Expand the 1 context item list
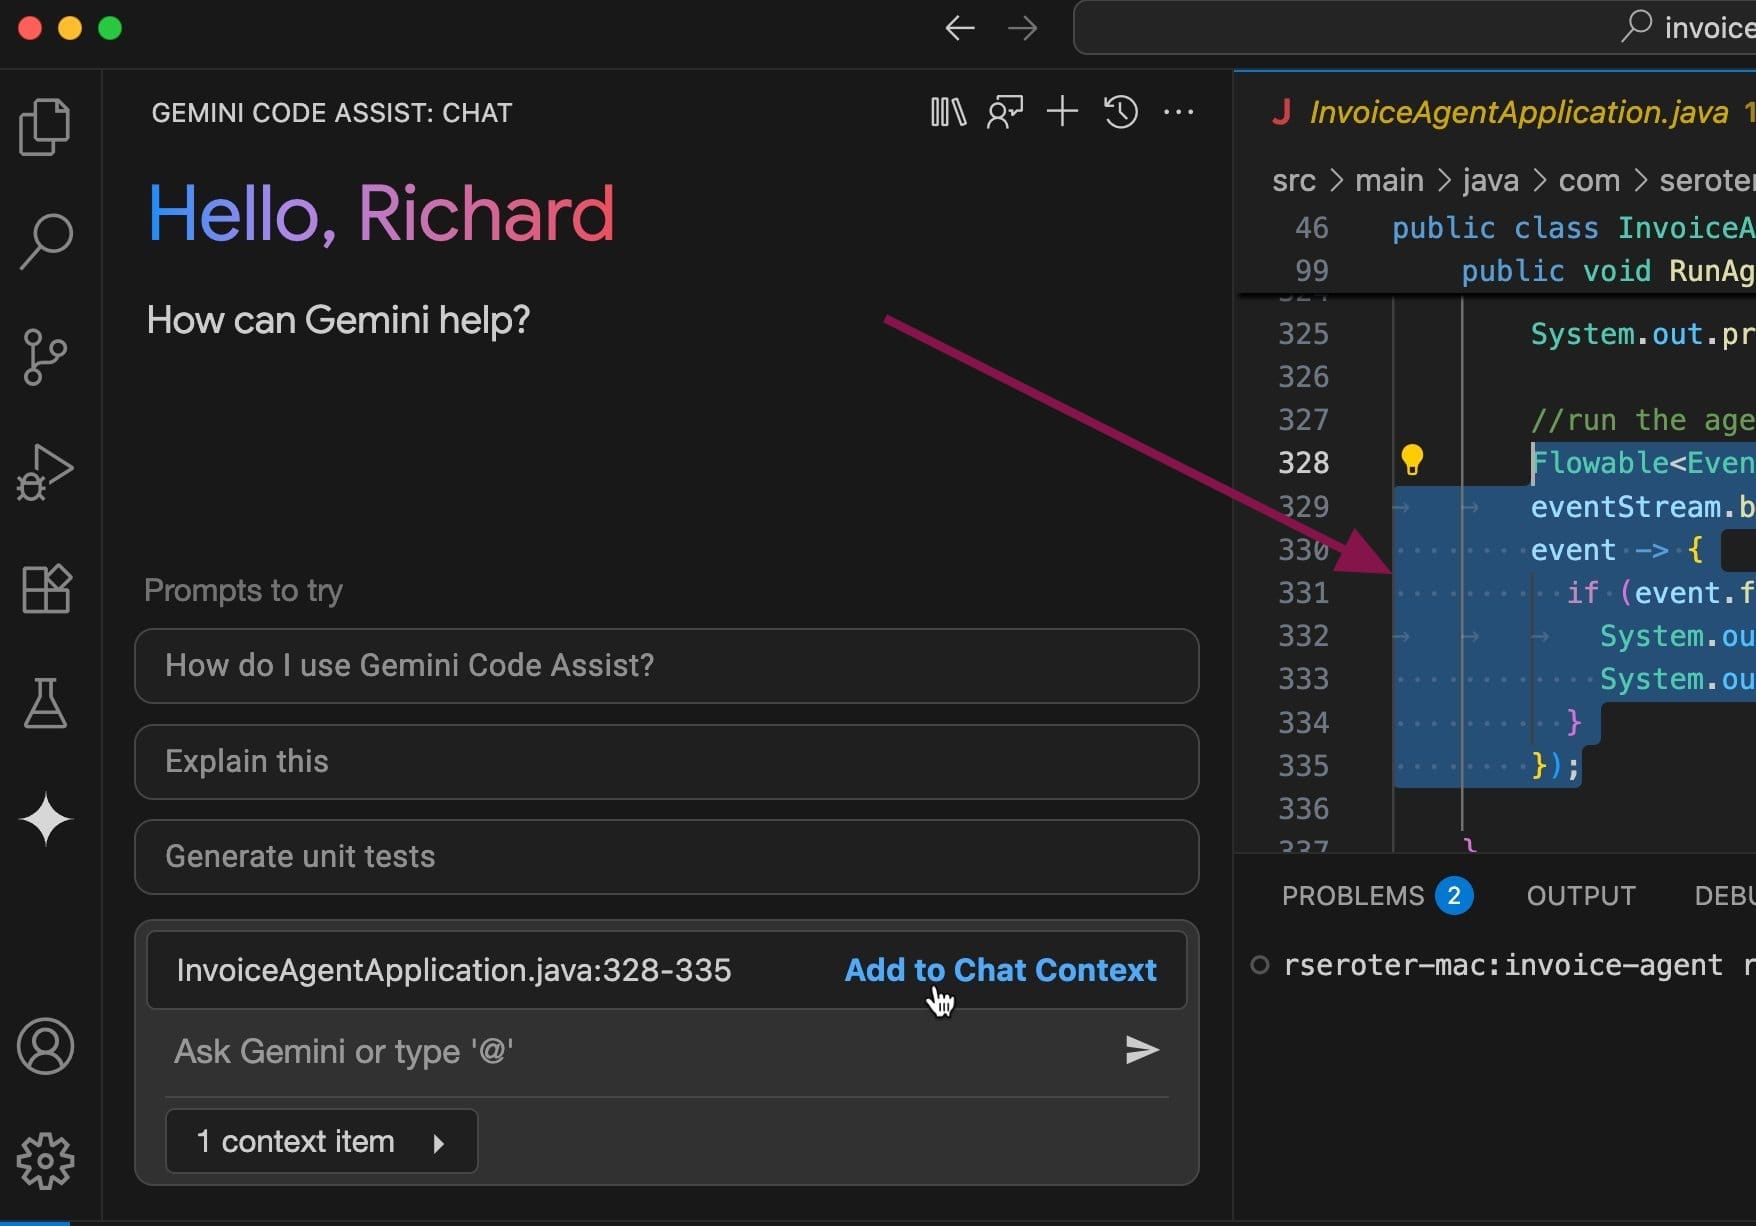The height and width of the screenshot is (1226, 1756). (321, 1141)
